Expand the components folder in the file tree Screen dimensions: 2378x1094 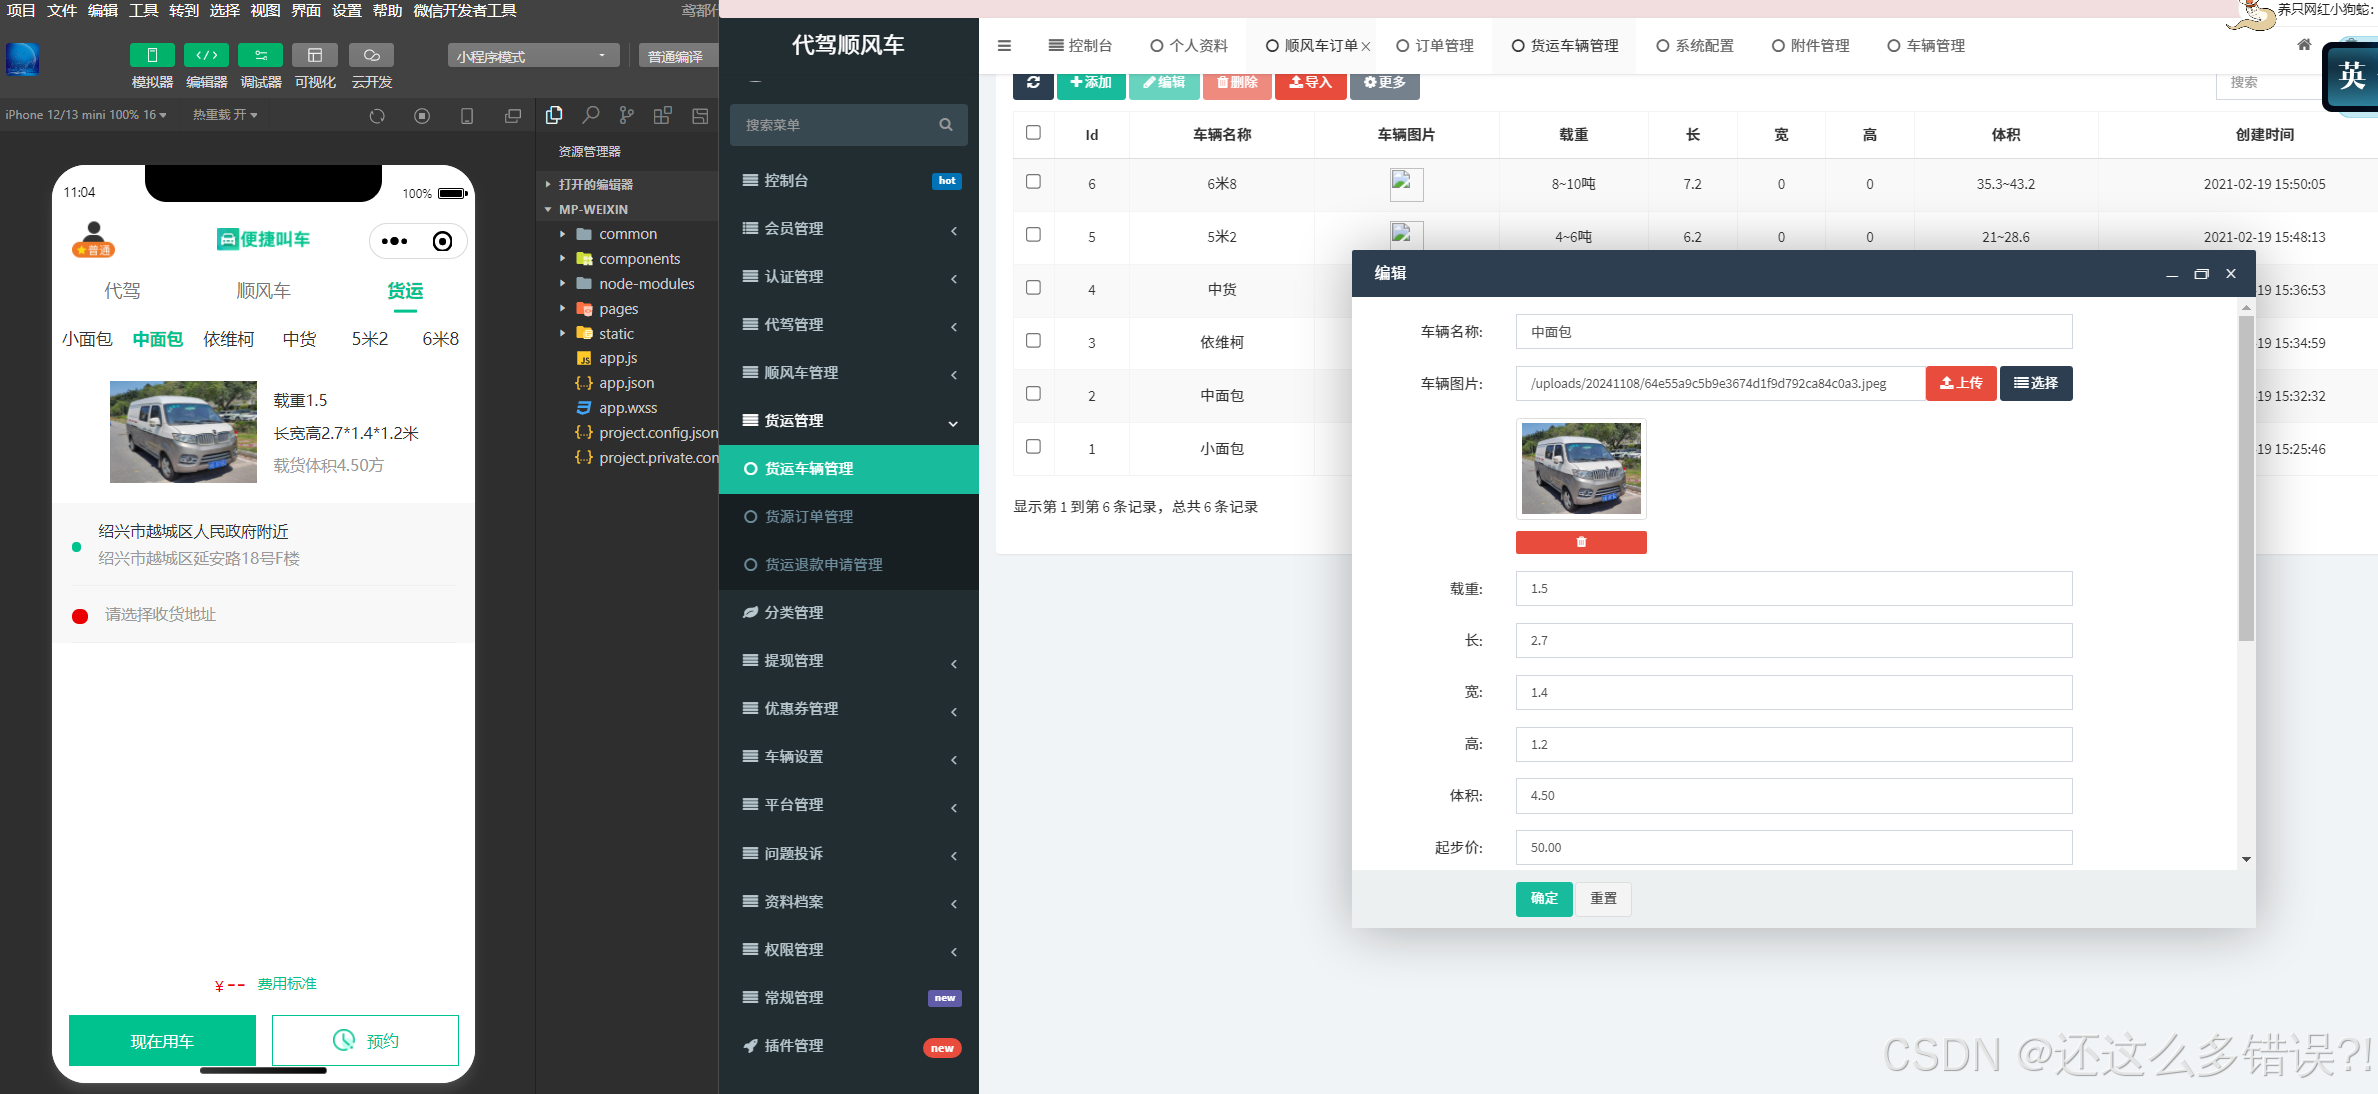click(x=639, y=259)
